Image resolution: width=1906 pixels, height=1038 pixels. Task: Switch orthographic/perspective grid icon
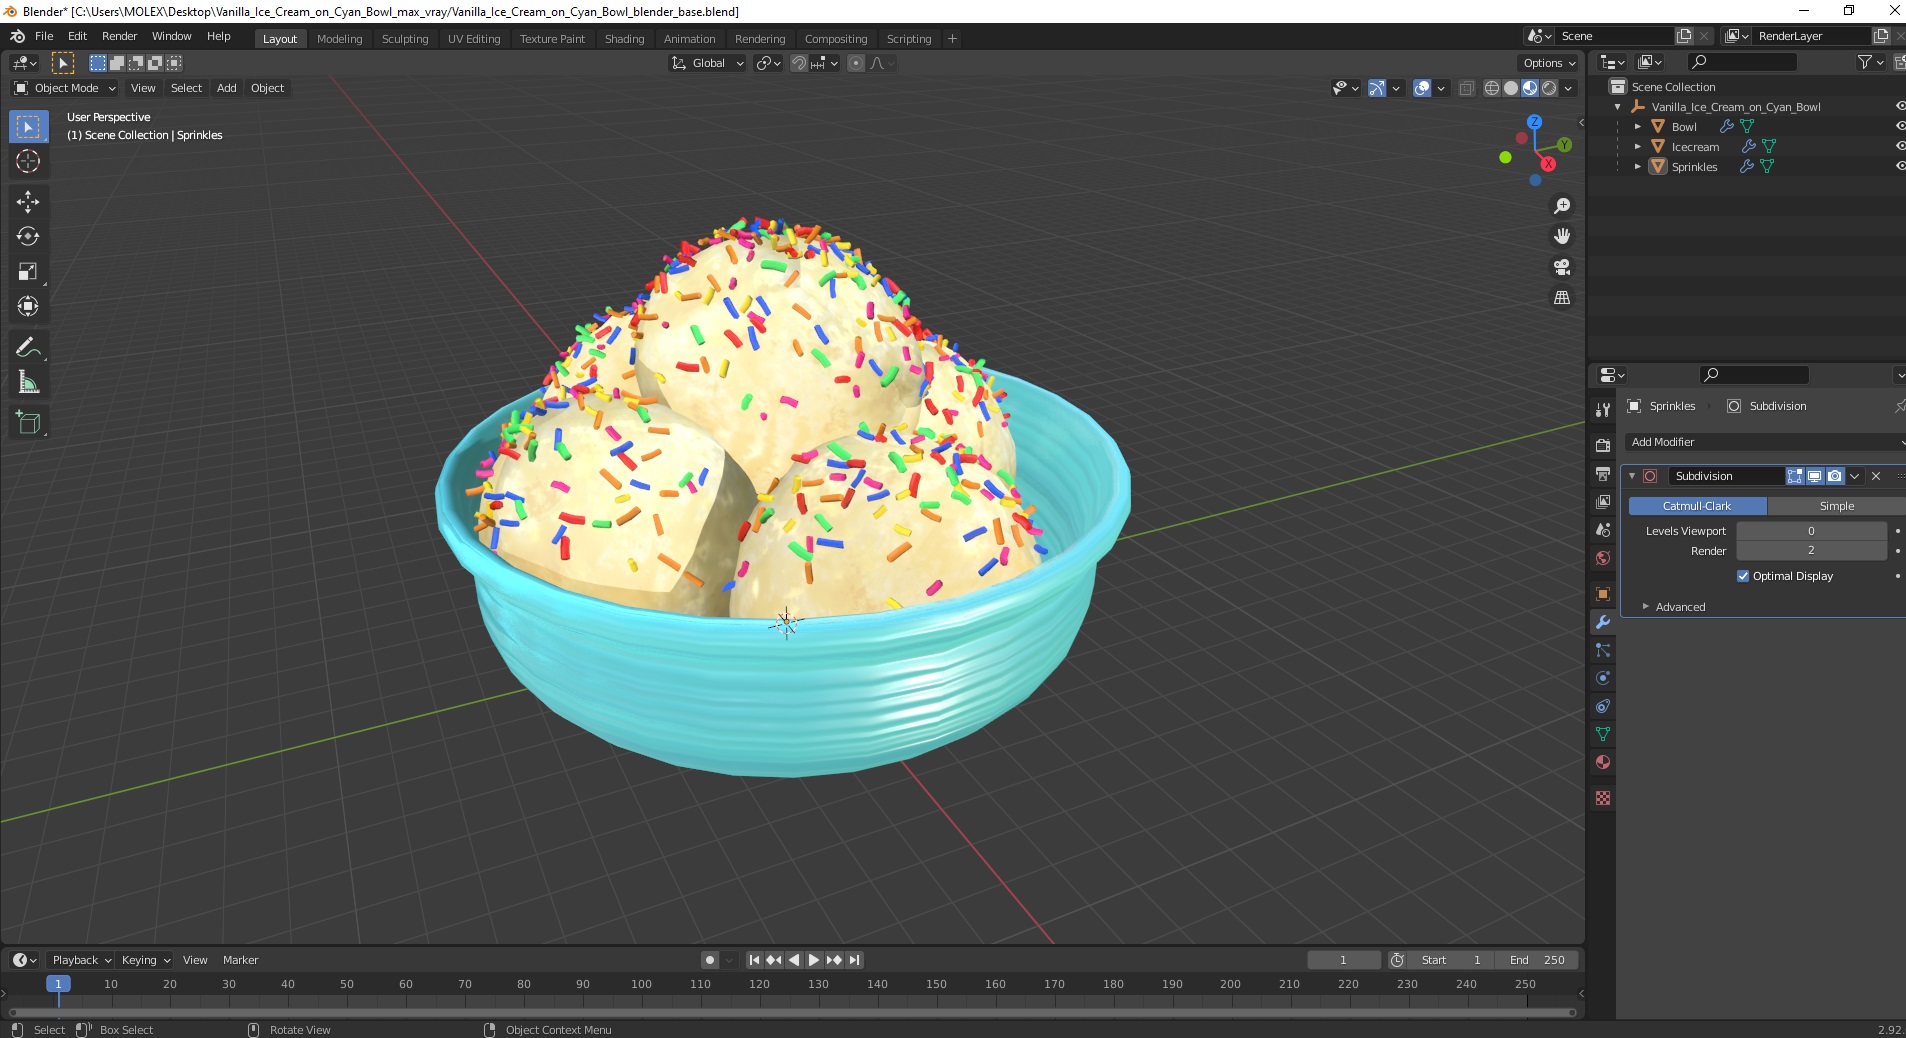click(1561, 298)
